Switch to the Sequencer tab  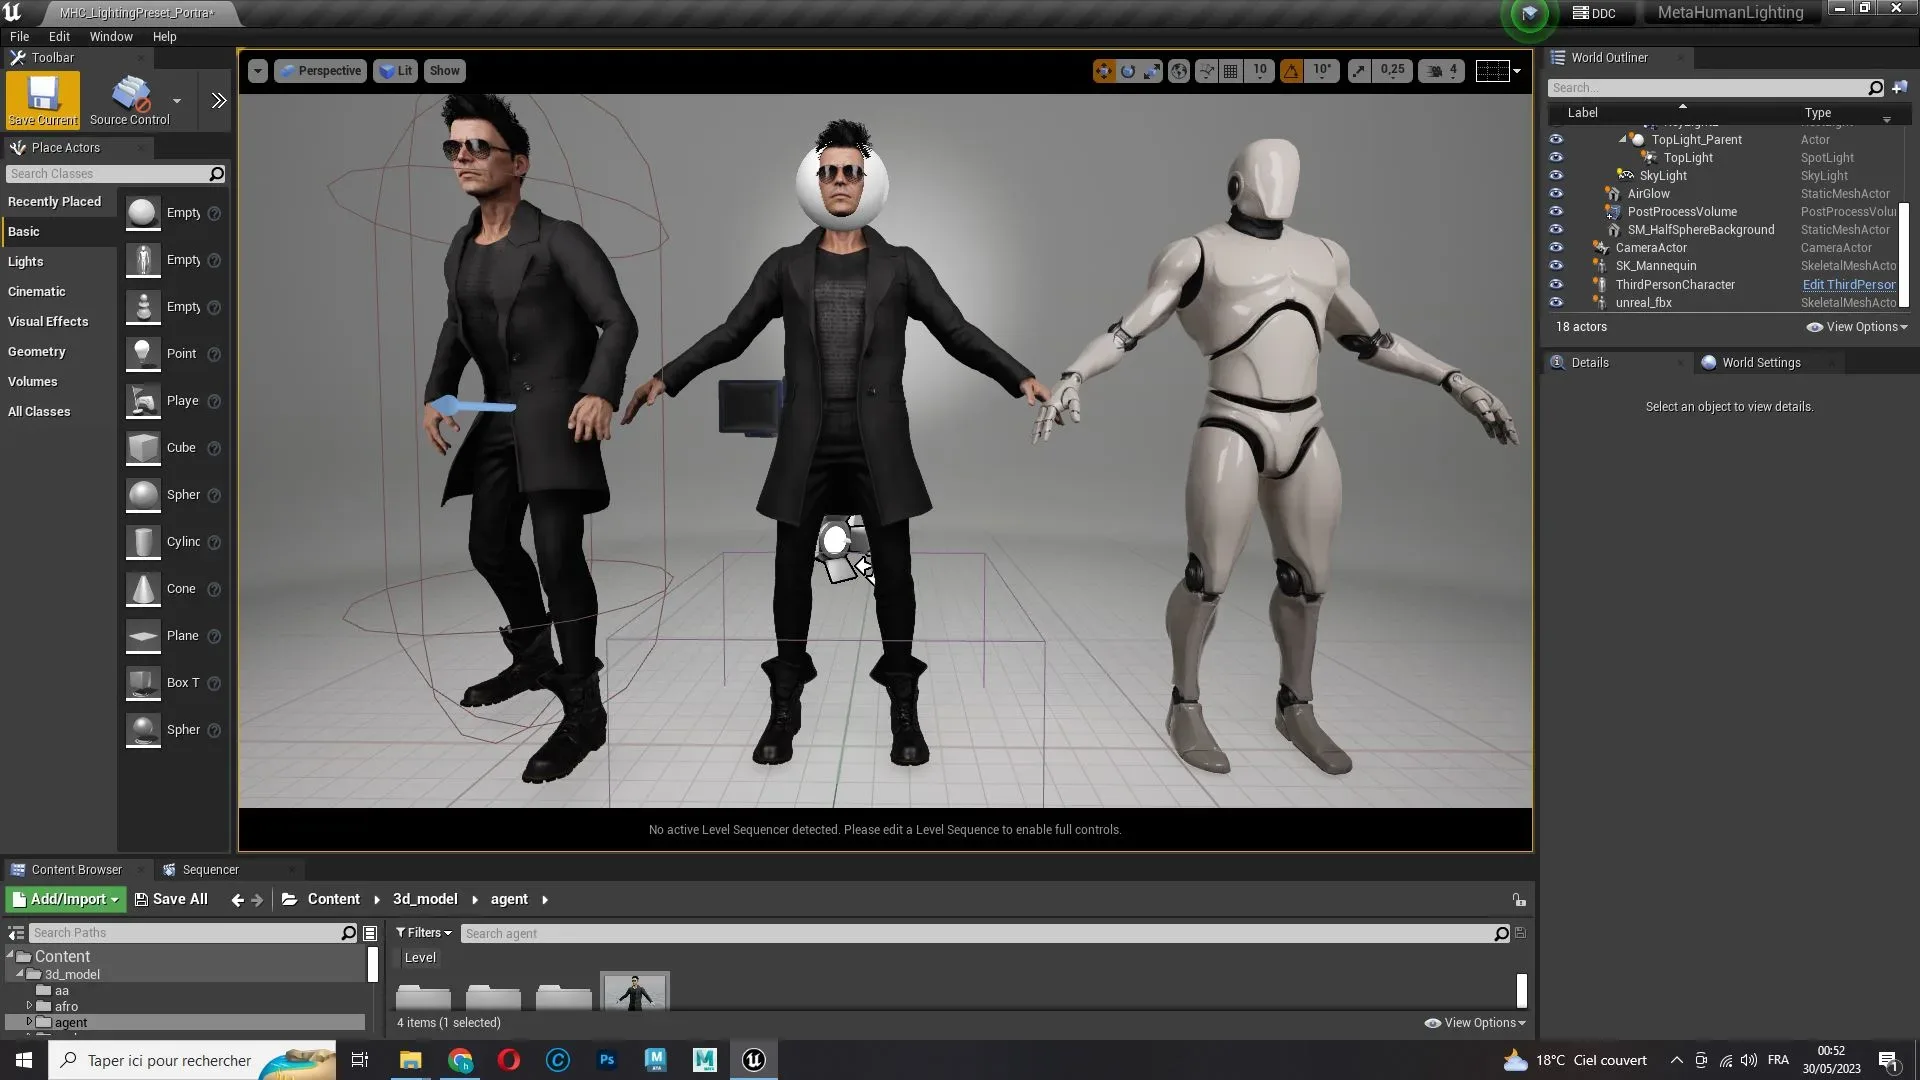coord(210,870)
